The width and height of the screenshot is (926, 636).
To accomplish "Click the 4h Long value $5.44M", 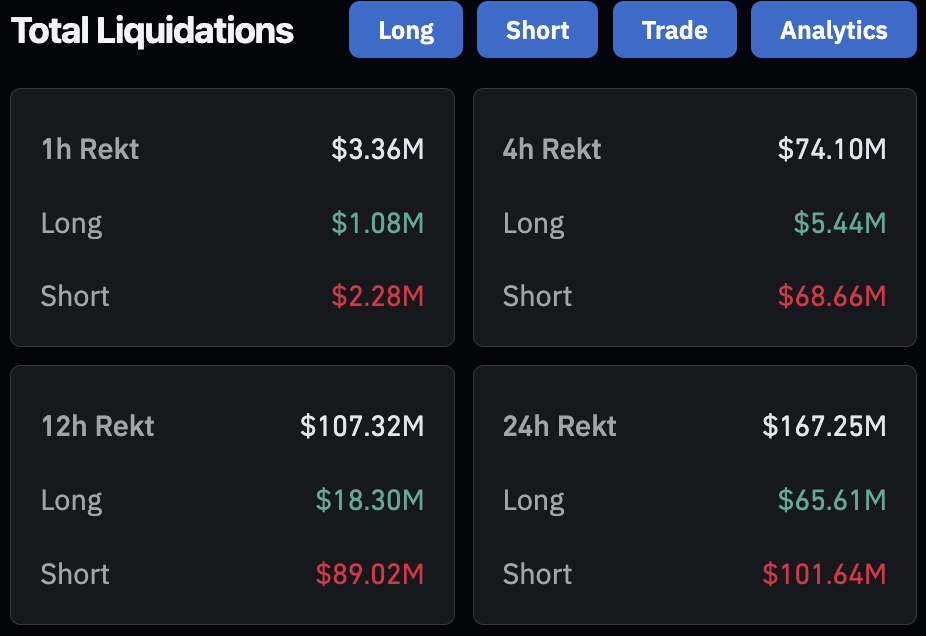I will (x=840, y=223).
